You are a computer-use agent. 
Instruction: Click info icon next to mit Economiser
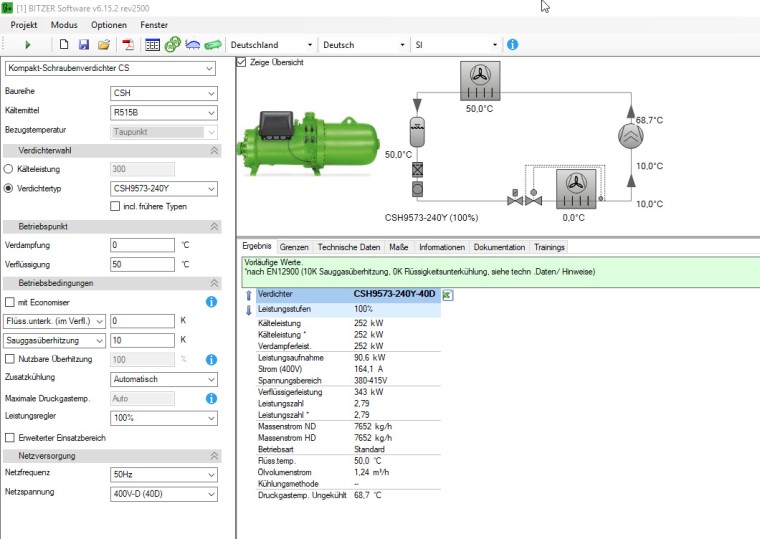(x=211, y=302)
